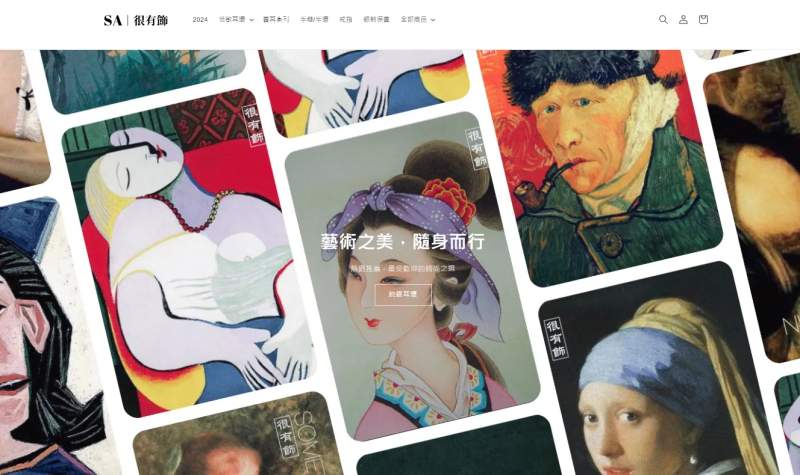800x475 pixels.
Task: Go home via SA 很有飾 logo
Action: click(x=136, y=20)
